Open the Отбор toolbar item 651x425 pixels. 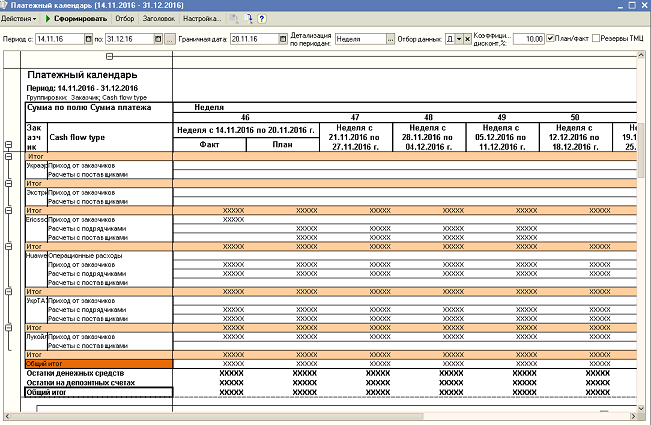pos(125,18)
